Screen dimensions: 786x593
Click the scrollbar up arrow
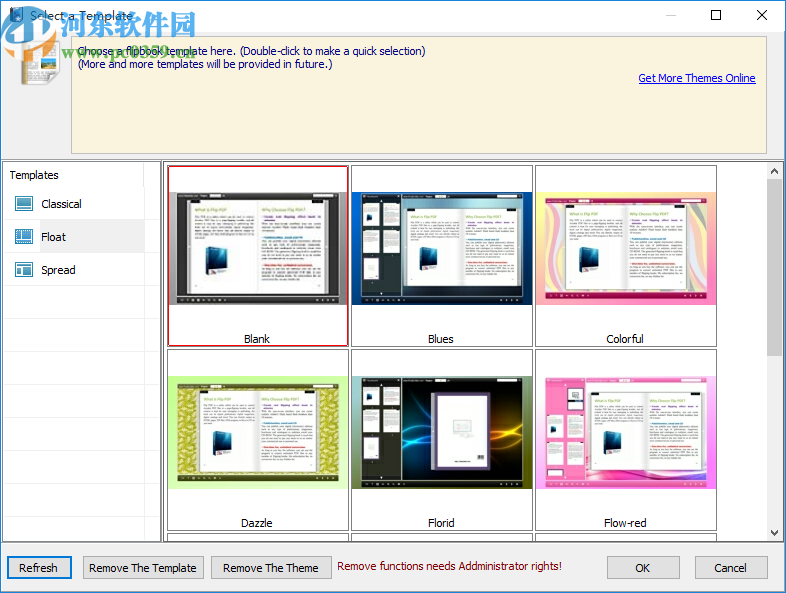[x=774, y=171]
